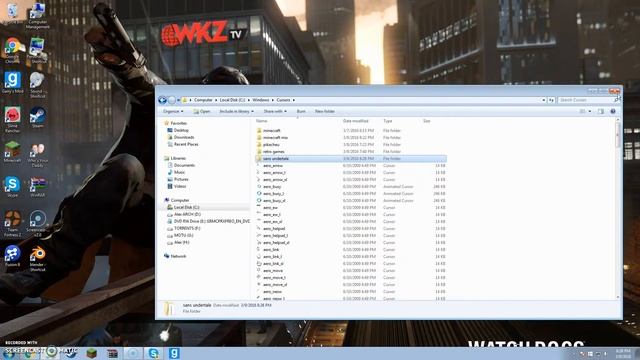The width and height of the screenshot is (640, 360).
Task: Open the Skype desktop icon
Action: point(12,187)
